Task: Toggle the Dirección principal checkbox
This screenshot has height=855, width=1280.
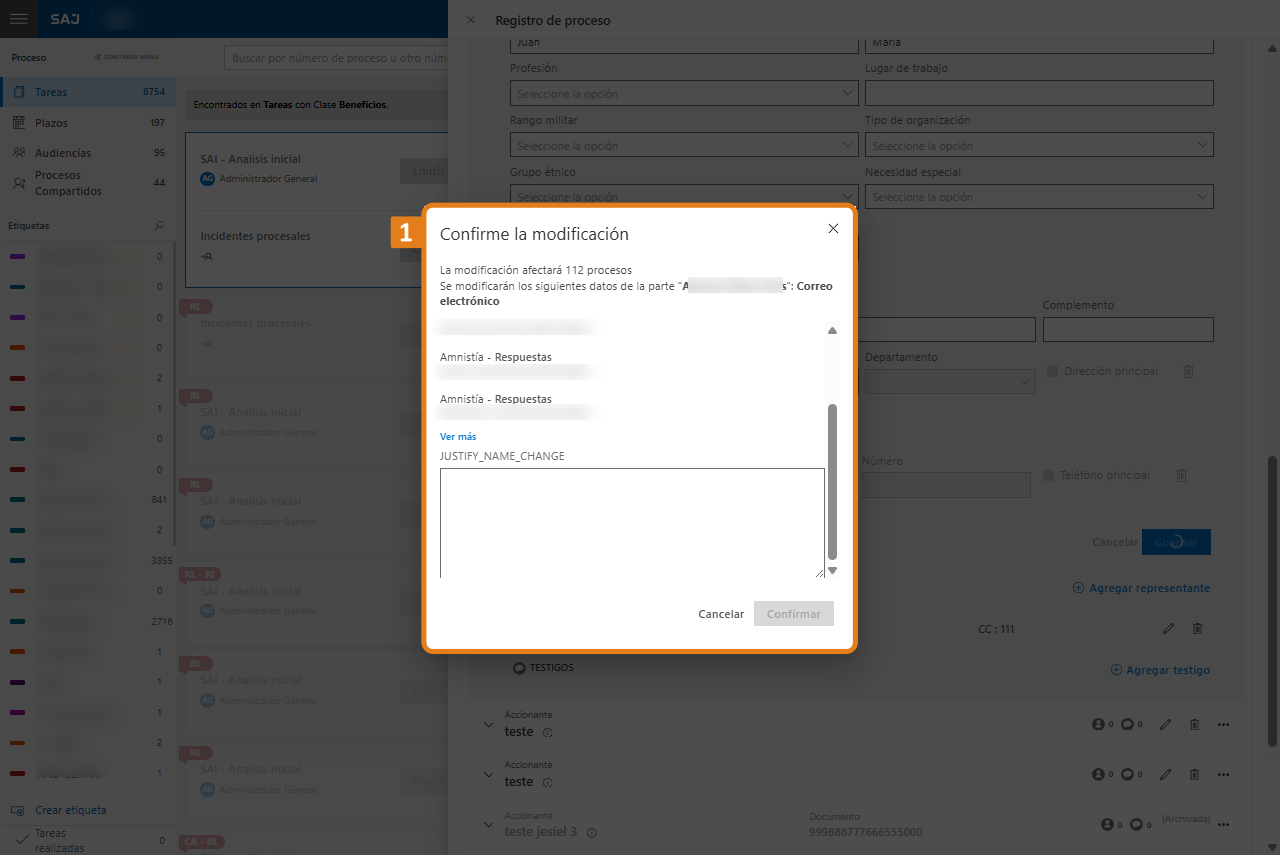Action: (1052, 371)
